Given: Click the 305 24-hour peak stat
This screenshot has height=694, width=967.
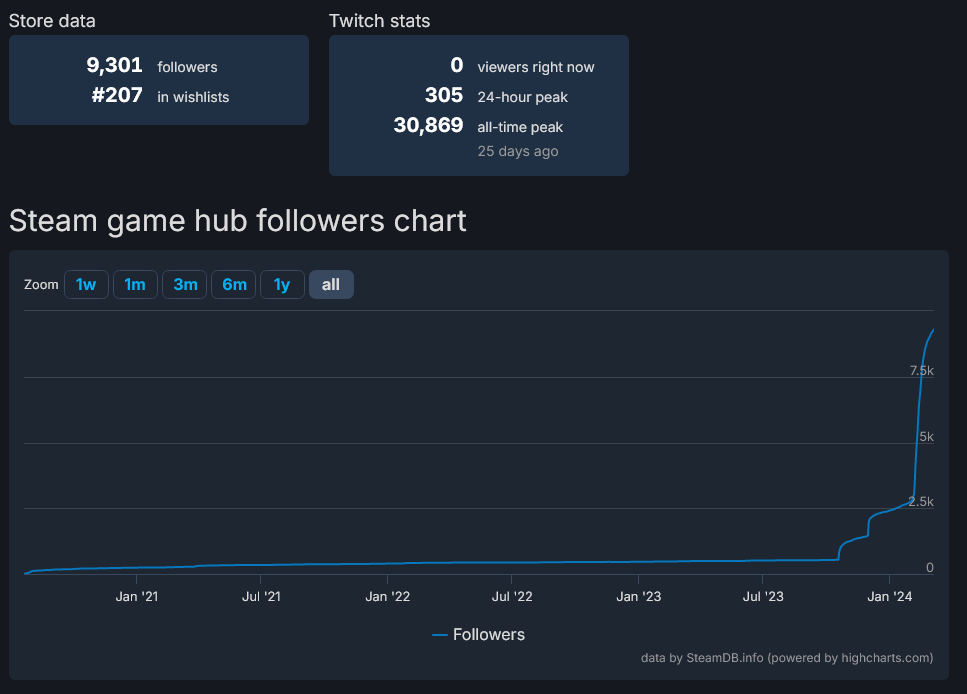Looking at the screenshot, I should click(444, 96).
